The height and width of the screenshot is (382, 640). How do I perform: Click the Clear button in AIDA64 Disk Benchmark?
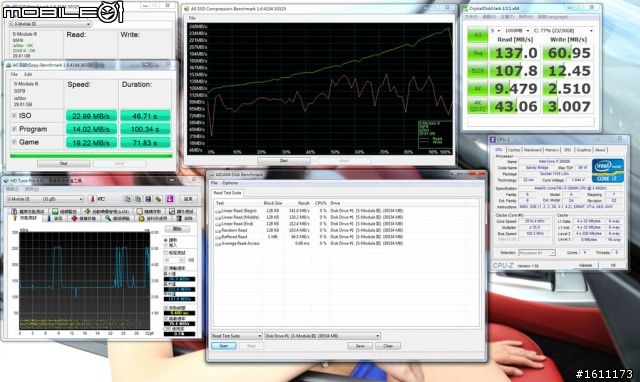[x=388, y=346]
